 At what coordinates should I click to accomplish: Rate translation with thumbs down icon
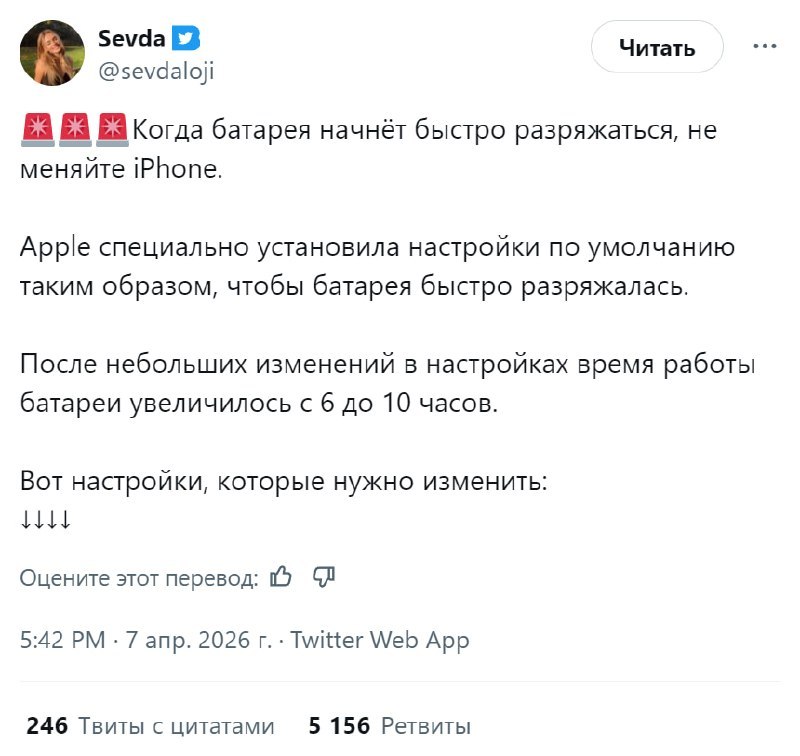coord(324,576)
